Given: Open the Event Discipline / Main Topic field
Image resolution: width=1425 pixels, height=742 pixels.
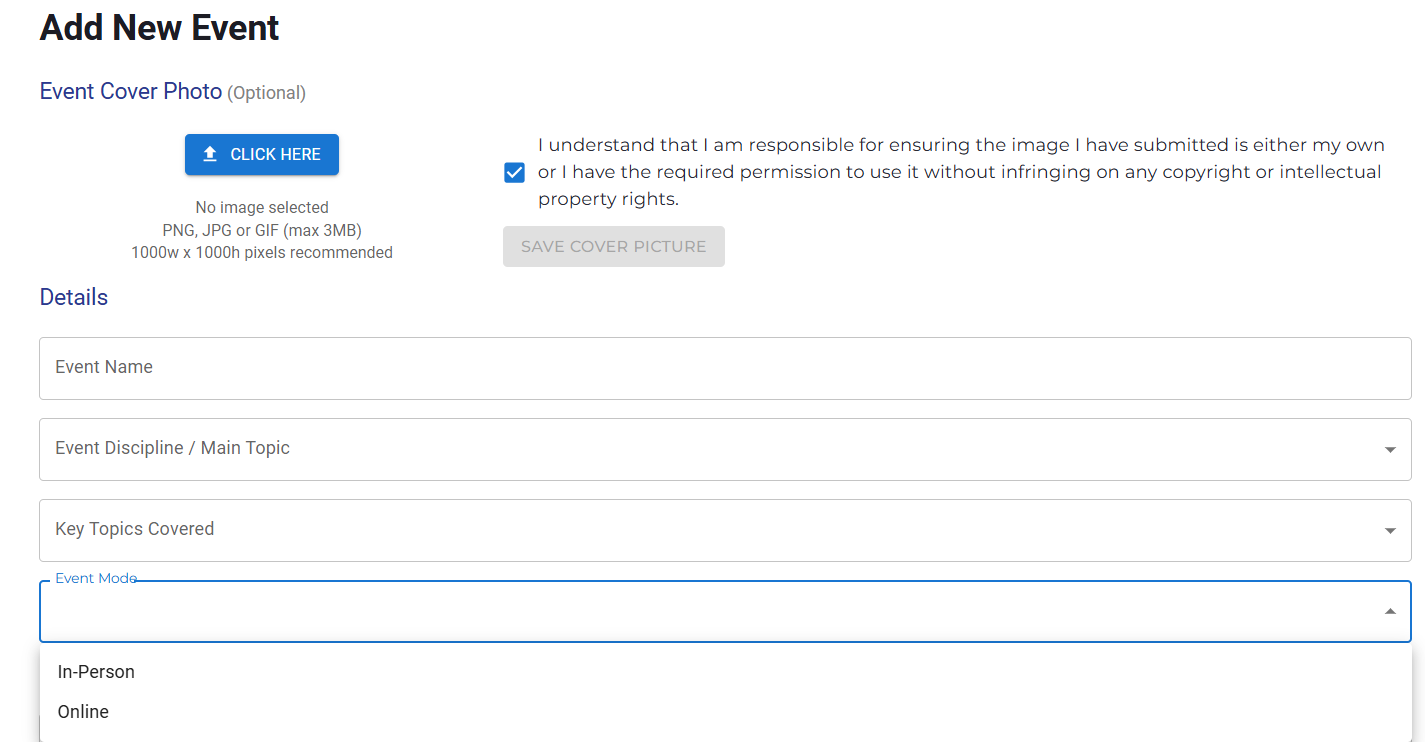Looking at the screenshot, I should (700, 449).
